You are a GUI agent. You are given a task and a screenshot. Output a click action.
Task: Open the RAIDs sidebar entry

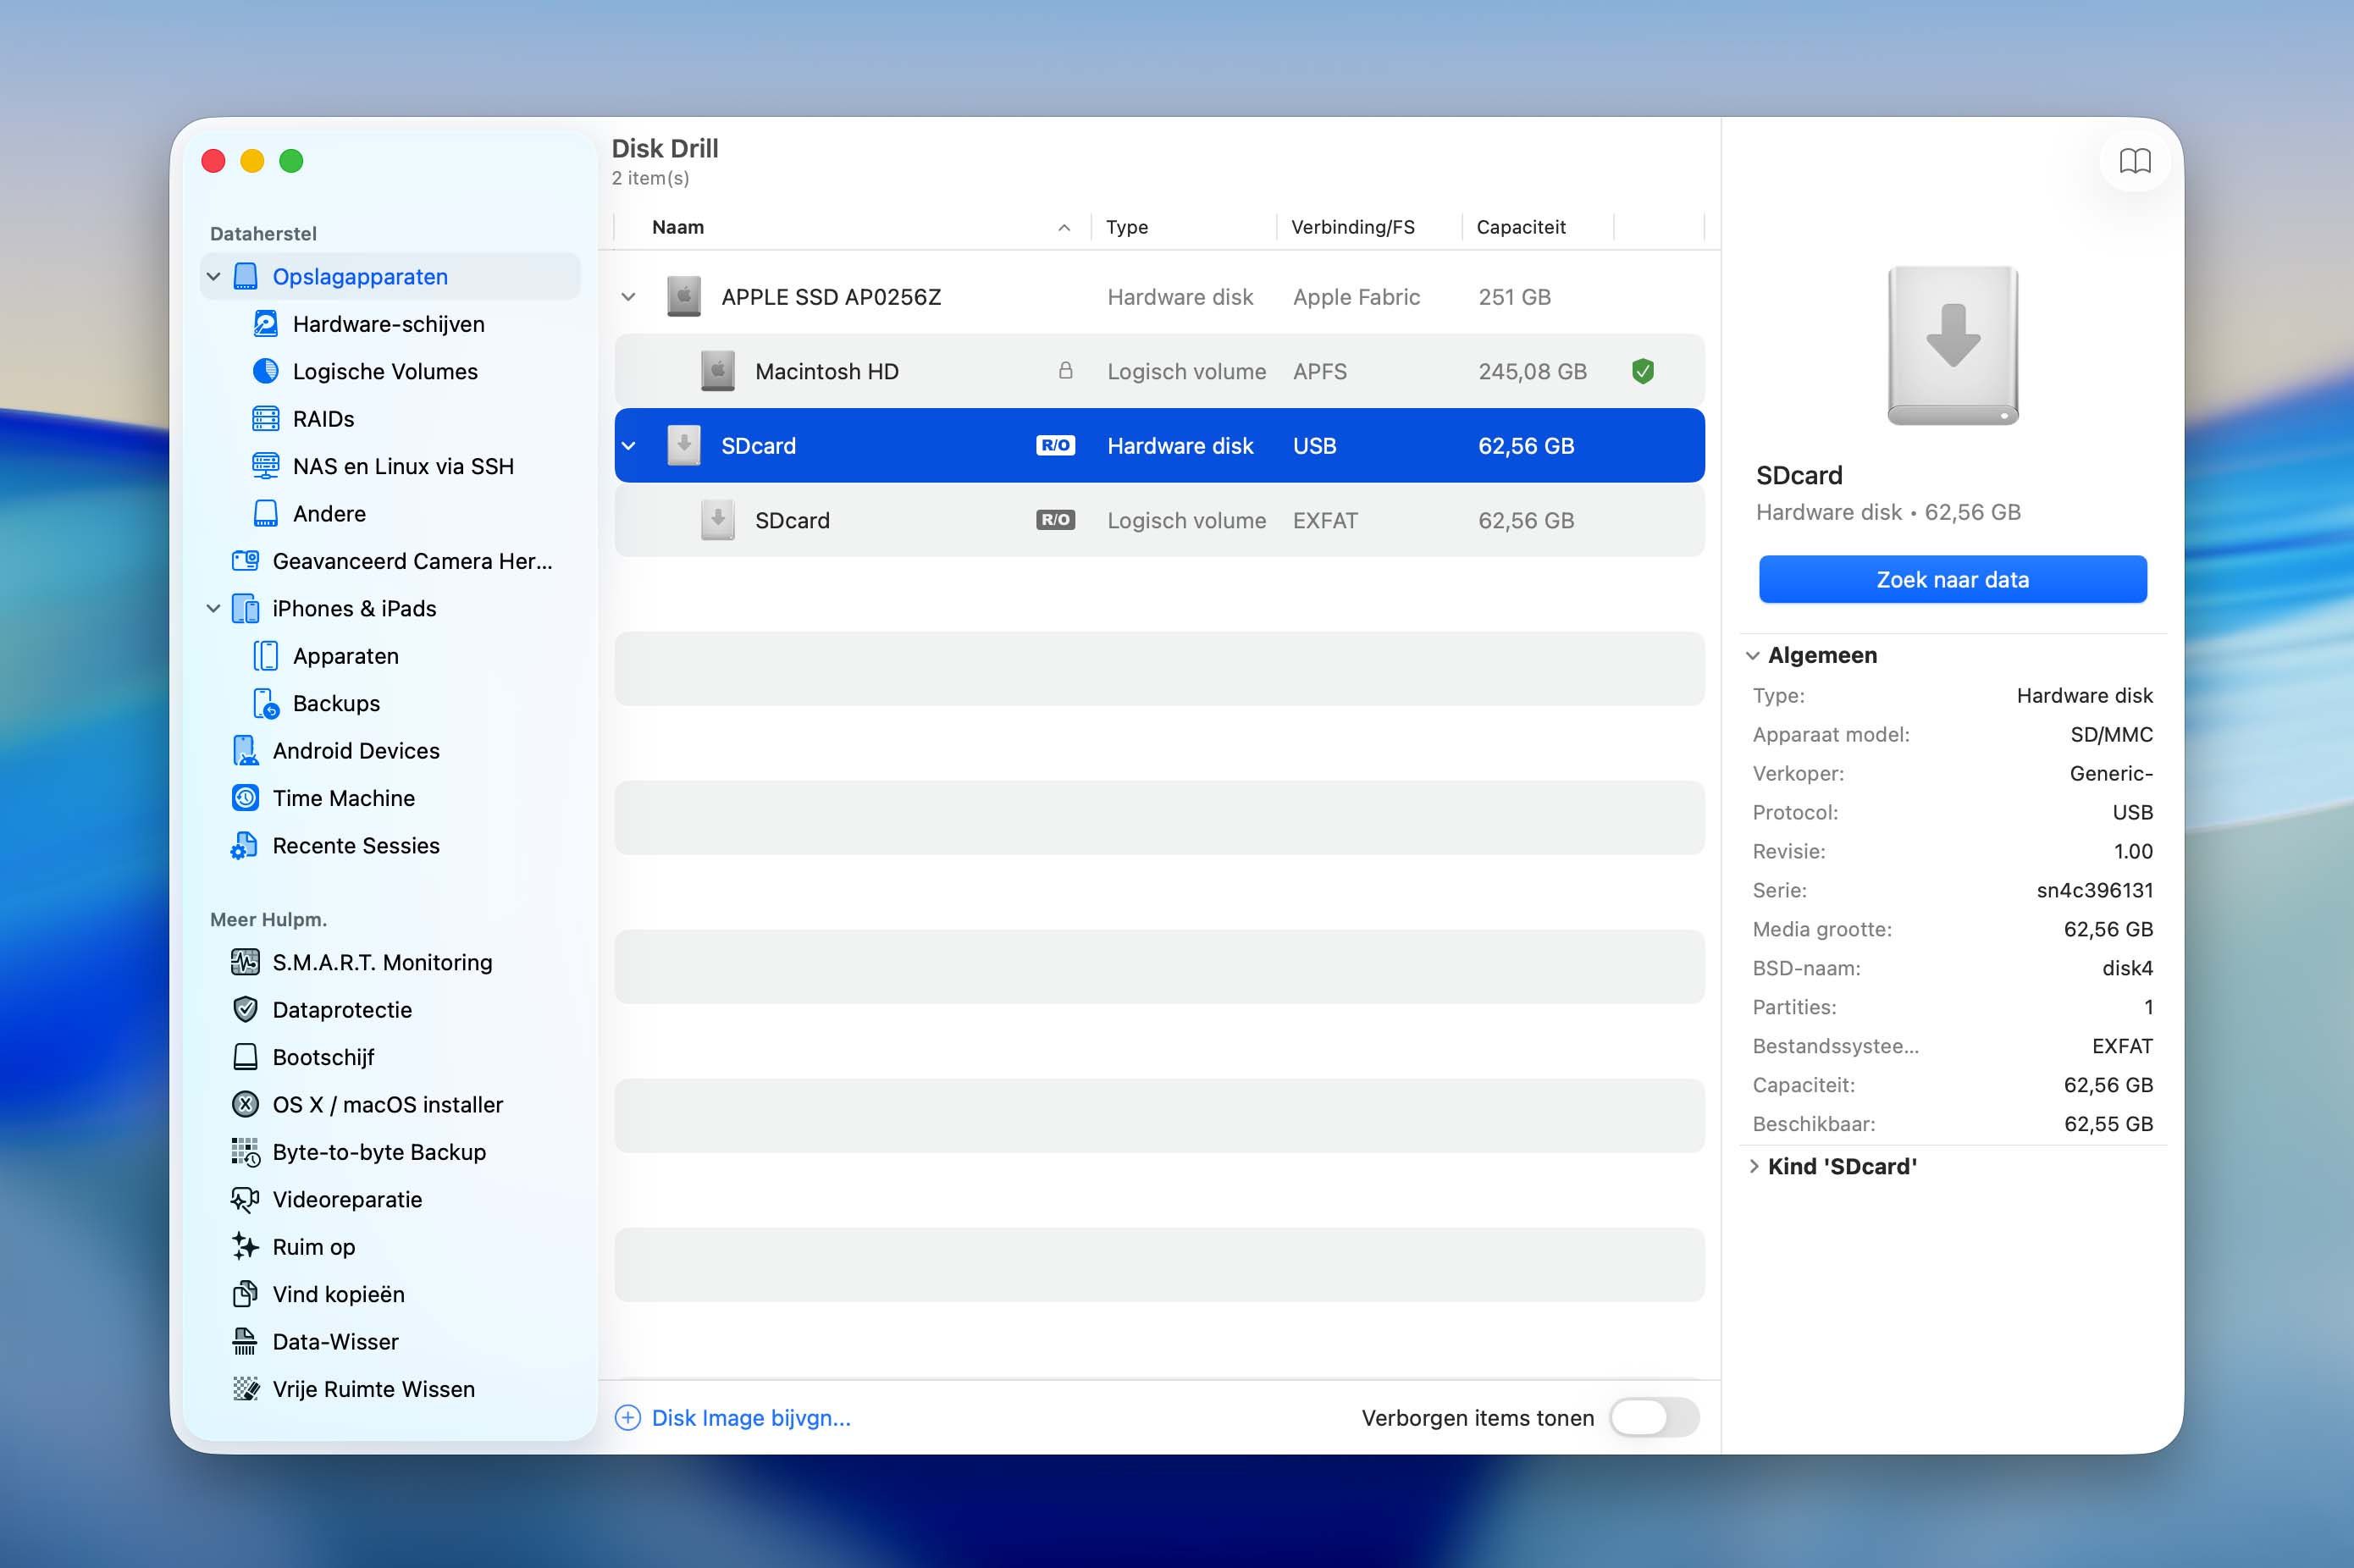(x=323, y=419)
